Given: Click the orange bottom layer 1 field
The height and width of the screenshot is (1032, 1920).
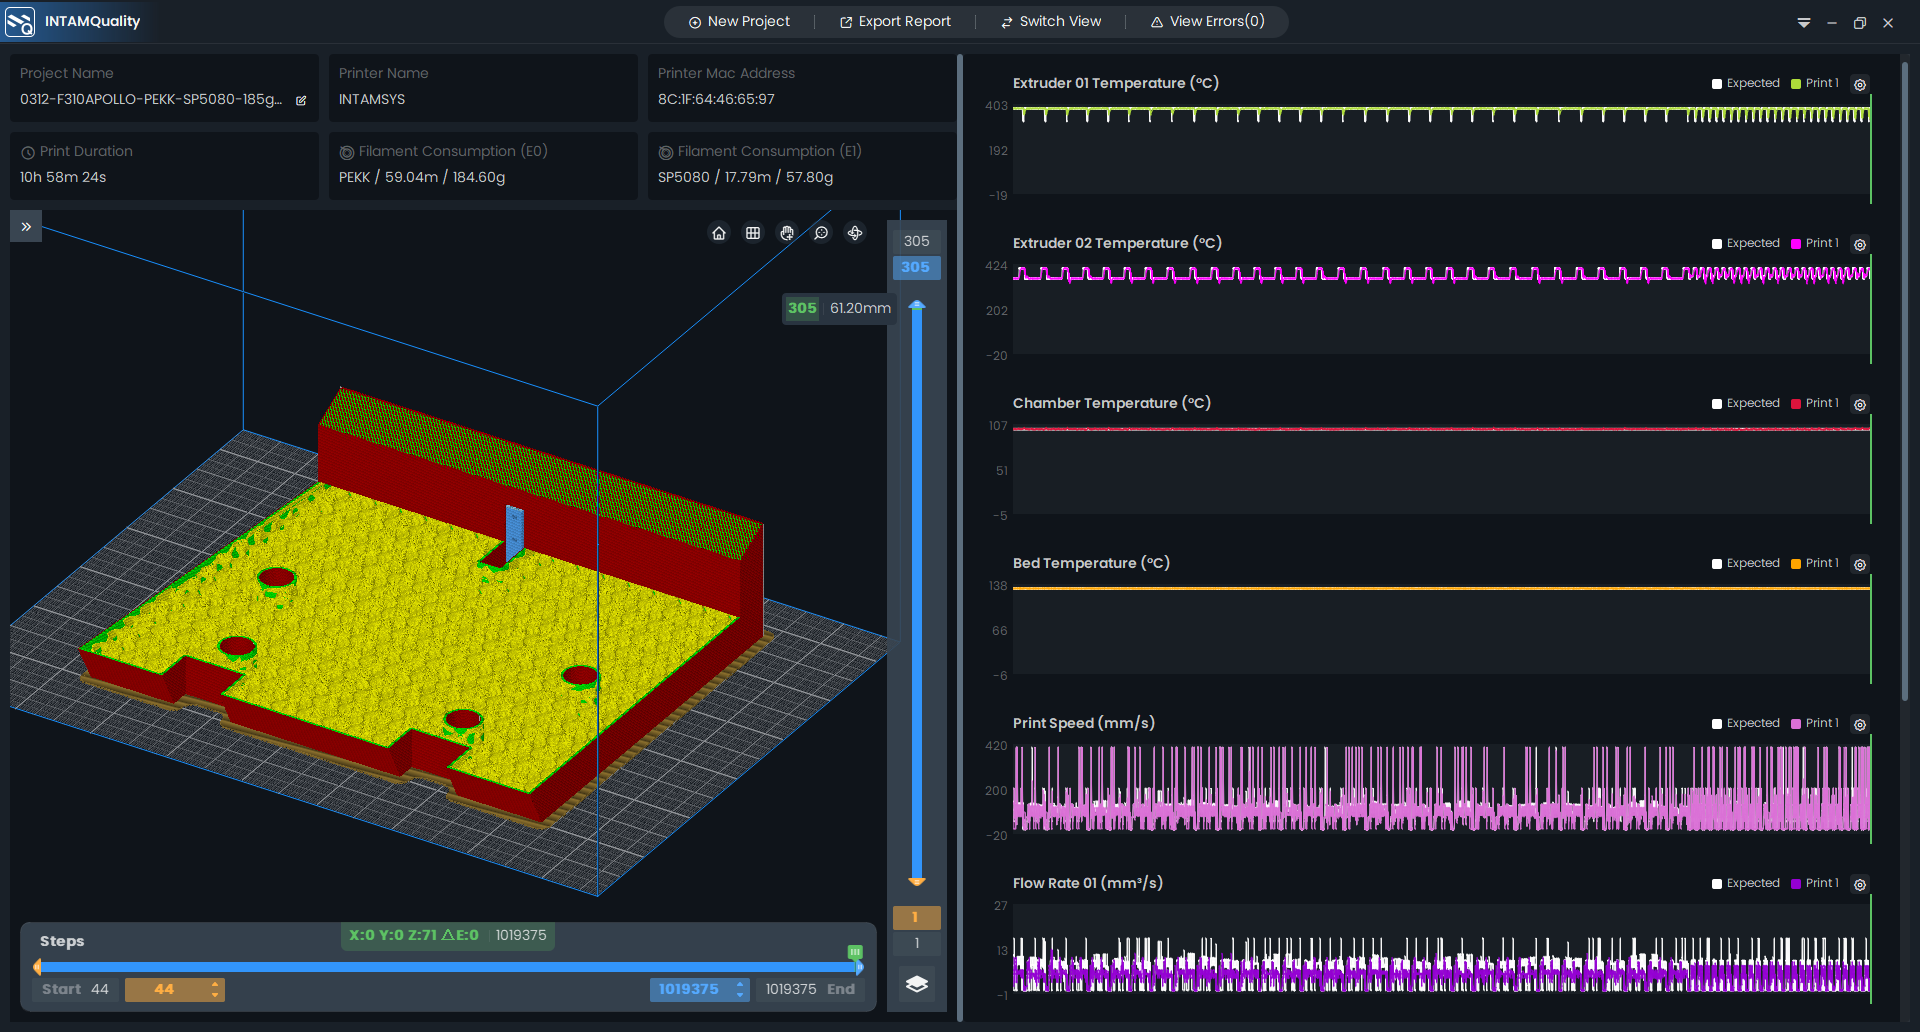Looking at the screenshot, I should (916, 917).
